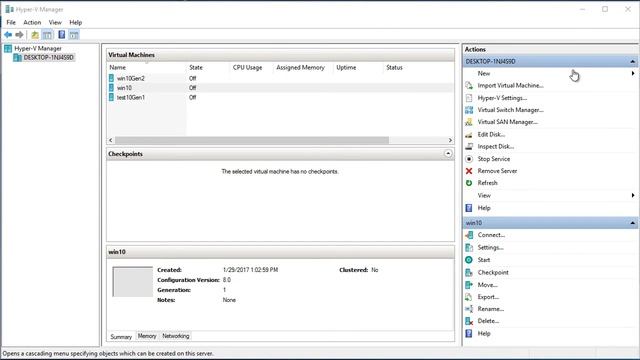Viewport: 640px width, 360px height.
Task: Click the scroll right arrow in VM list
Action: [450, 140]
